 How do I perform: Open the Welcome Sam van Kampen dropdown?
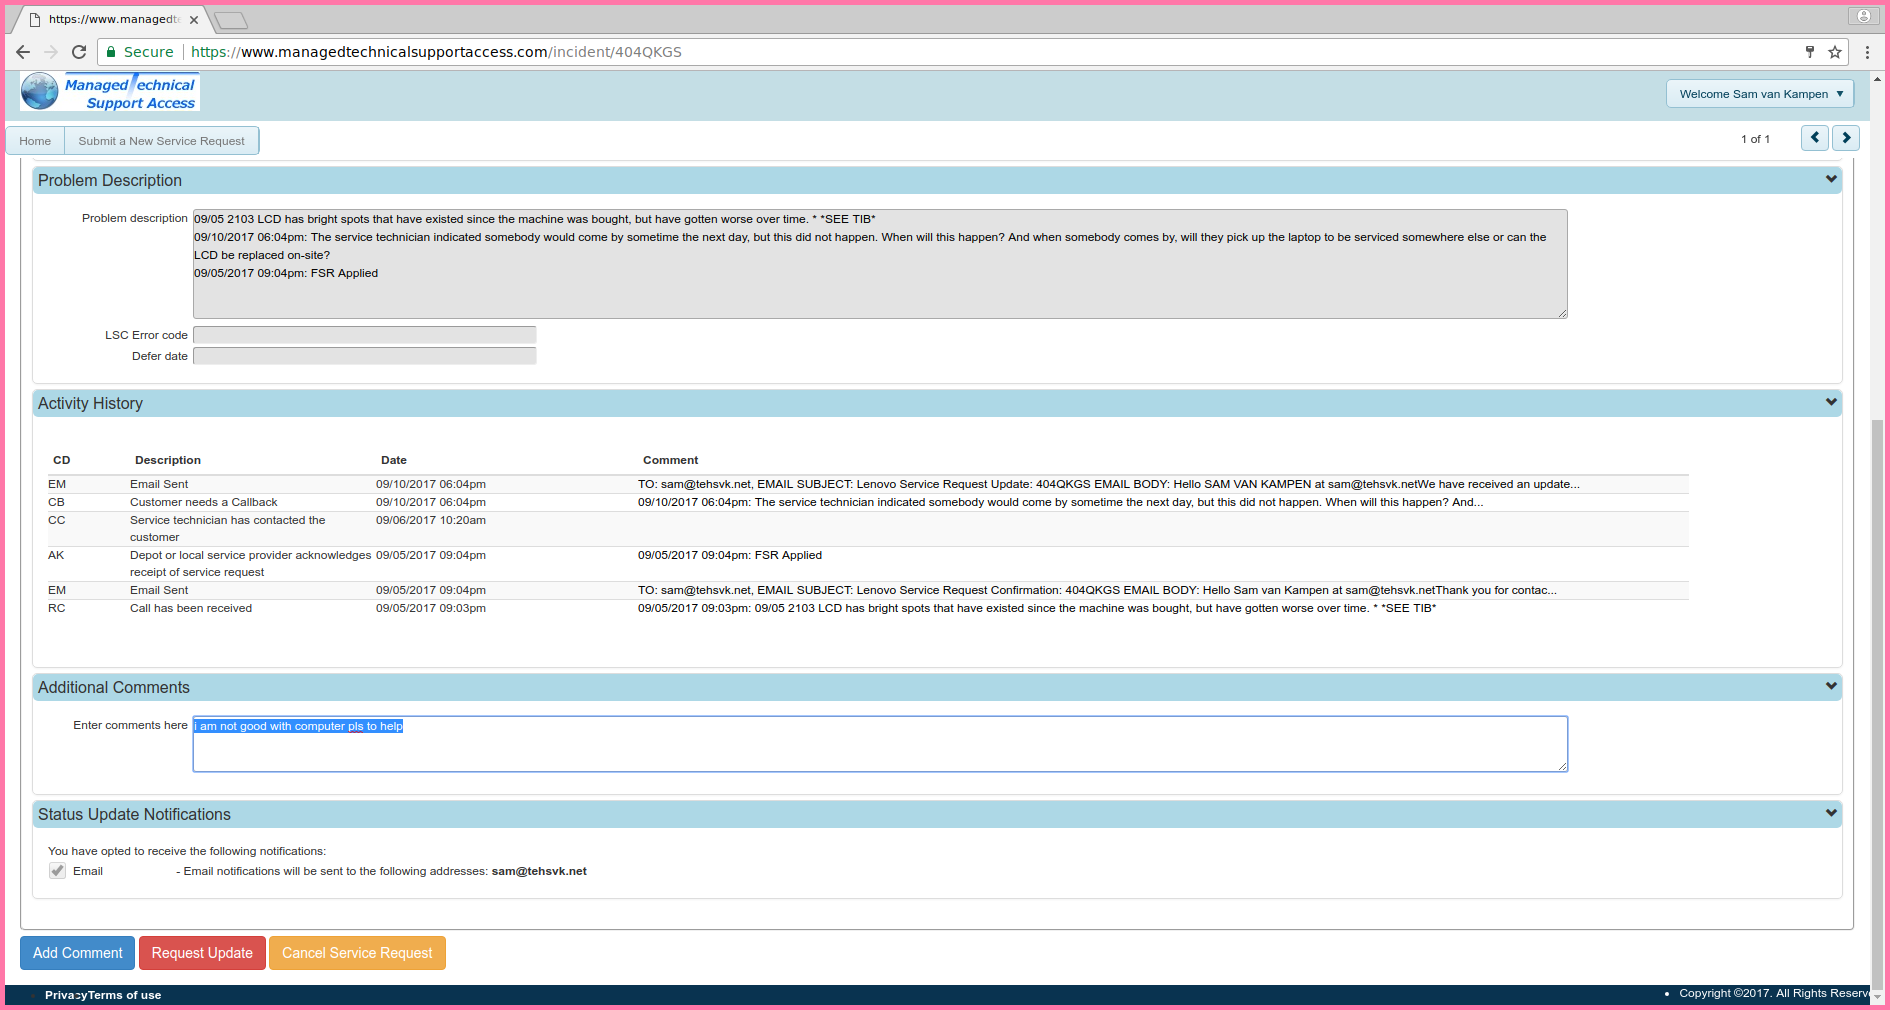pyautogui.click(x=1760, y=94)
